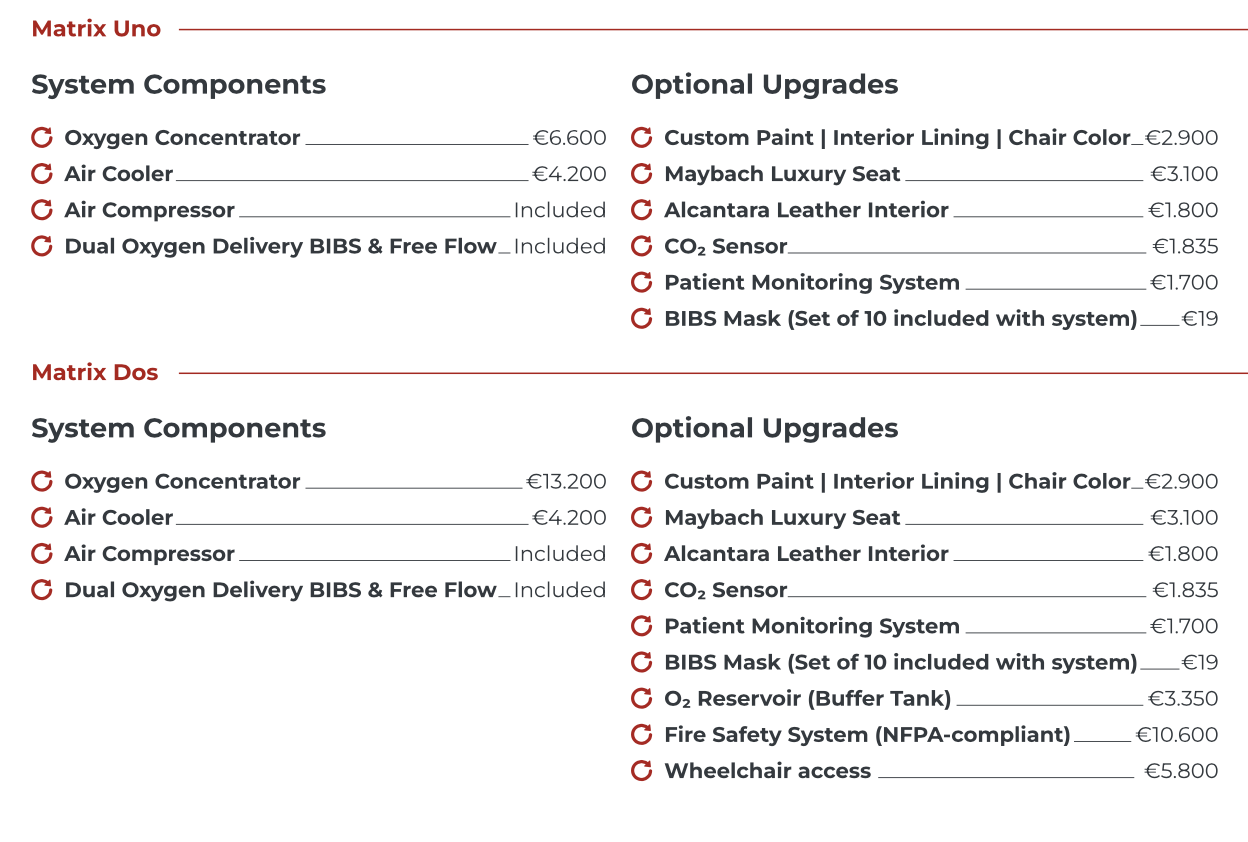
Task: Select the icon beside O₂ Reservoir (Buffer Tank)
Action: (x=642, y=698)
